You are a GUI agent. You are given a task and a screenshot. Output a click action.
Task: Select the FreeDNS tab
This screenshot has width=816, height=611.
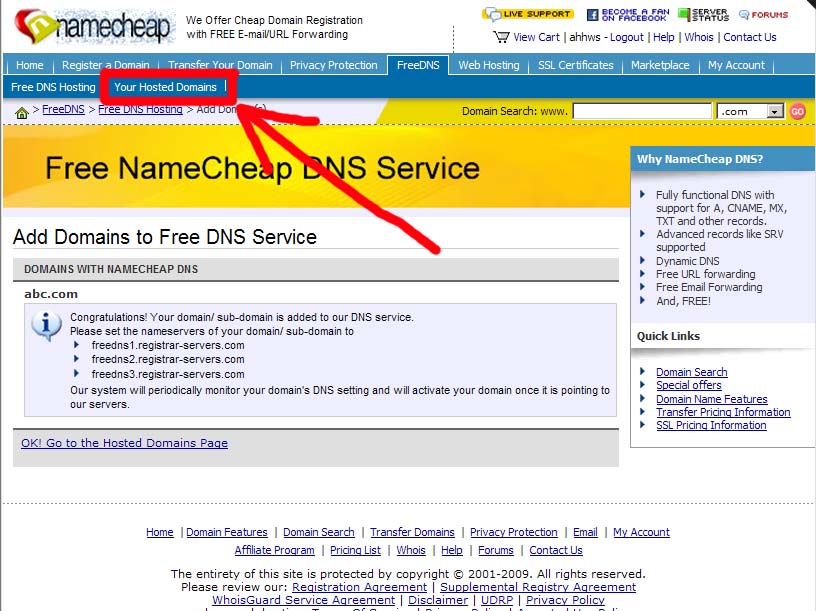click(418, 65)
